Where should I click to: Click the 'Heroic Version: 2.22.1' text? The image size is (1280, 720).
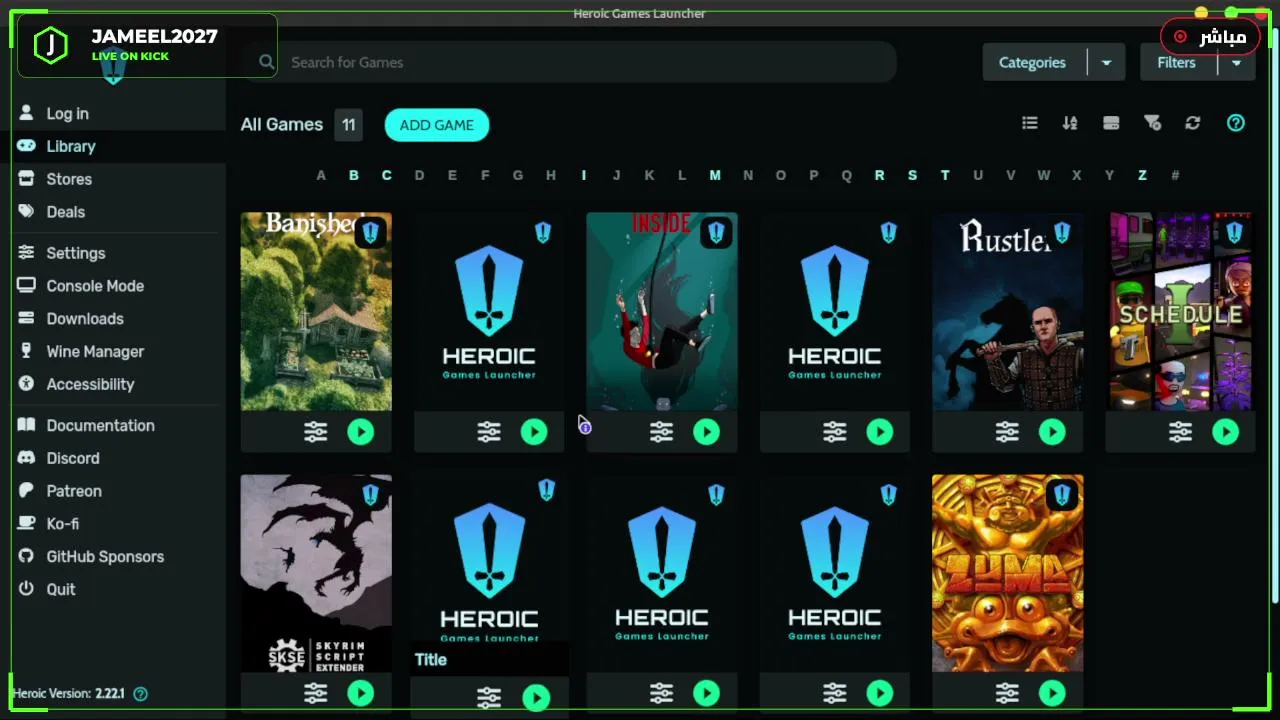click(68, 694)
